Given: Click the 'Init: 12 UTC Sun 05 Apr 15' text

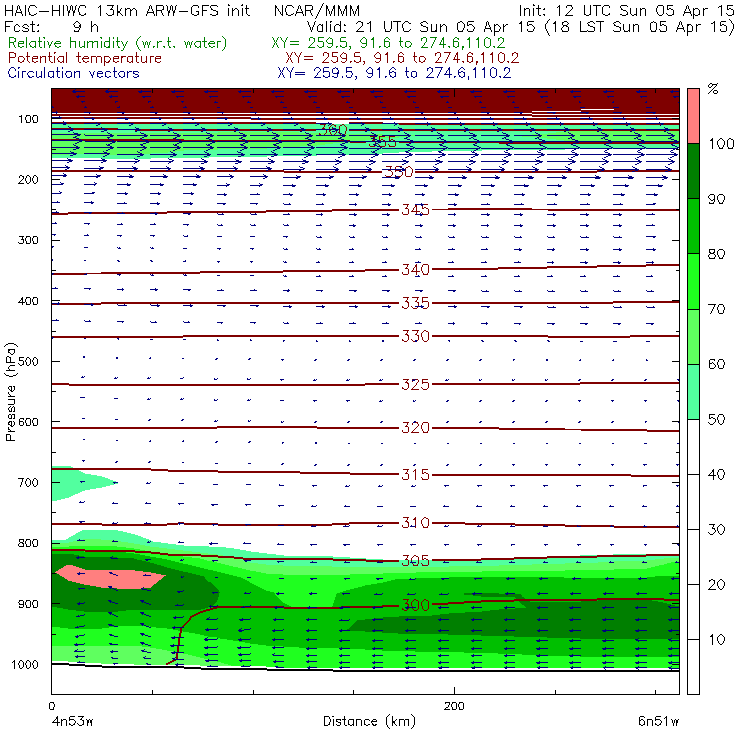Looking at the screenshot, I should click(x=626, y=10).
